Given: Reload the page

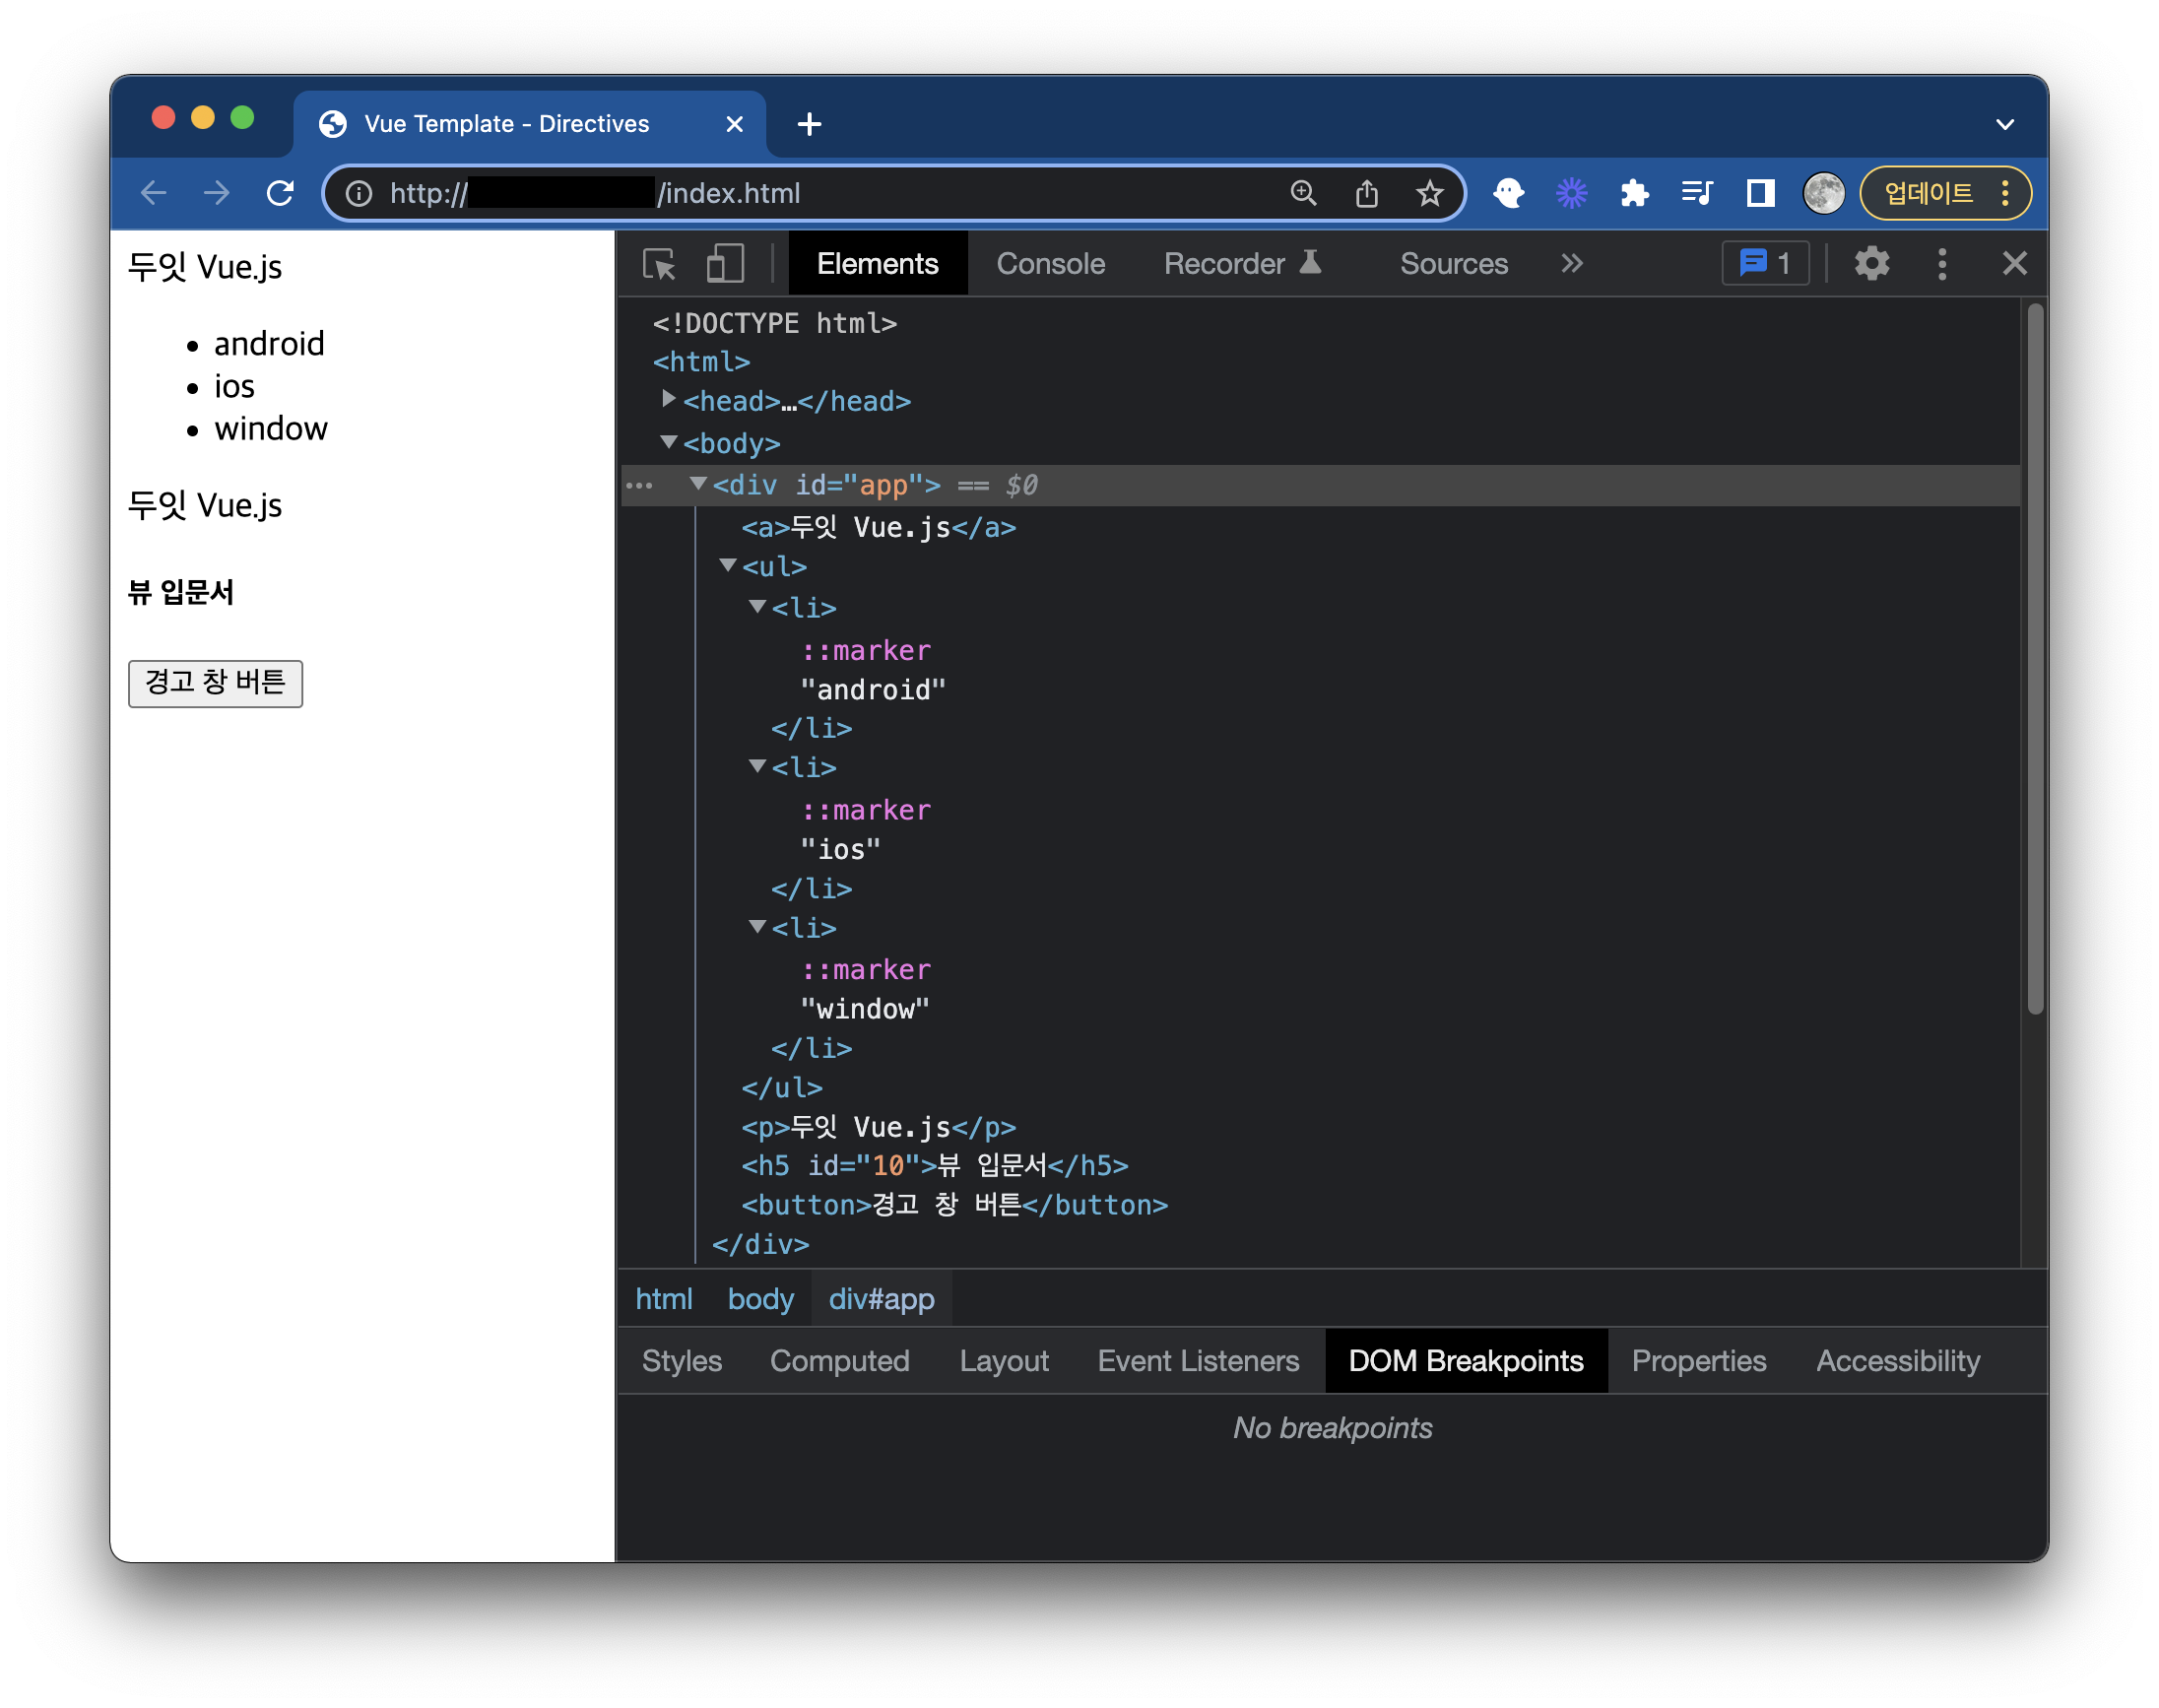Looking at the screenshot, I should (x=281, y=193).
